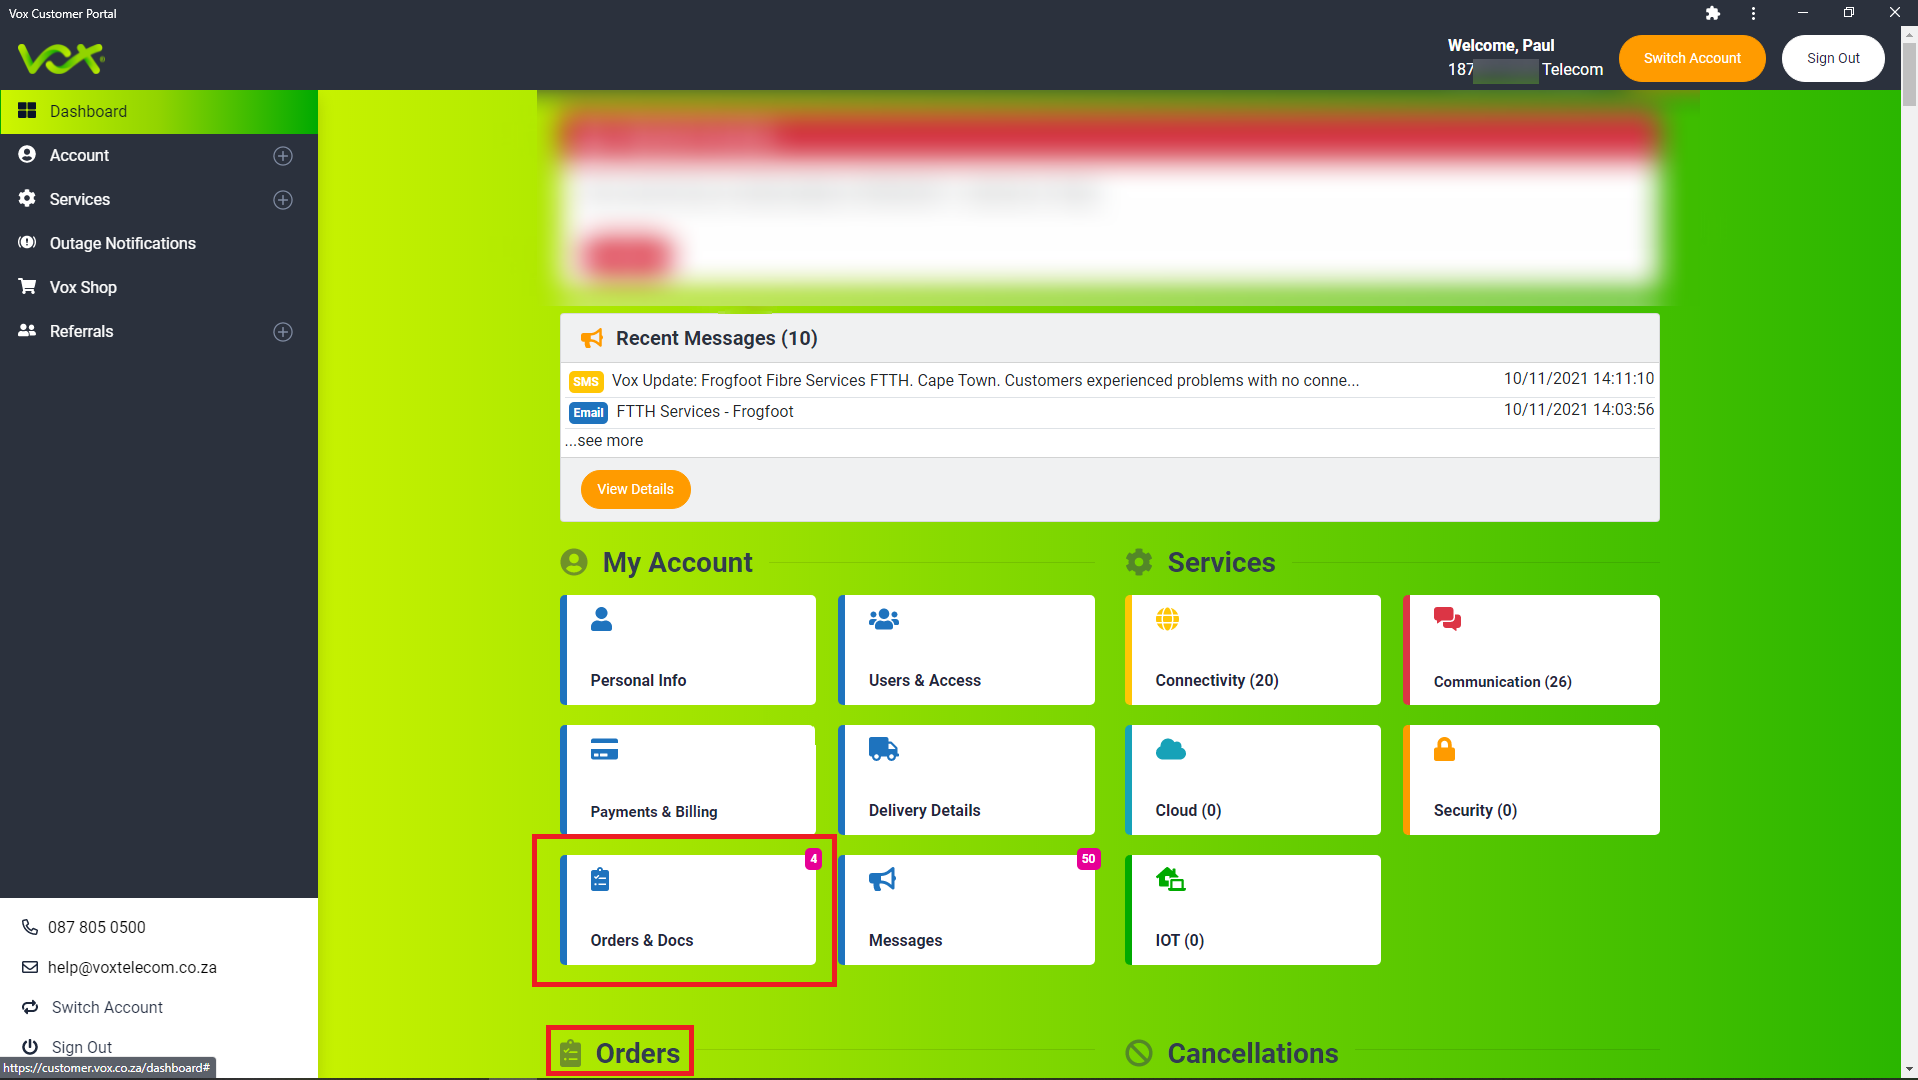Click the sidebar Sign Out power icon
Viewport: 1918px width, 1080px height.
pyautogui.click(x=30, y=1047)
